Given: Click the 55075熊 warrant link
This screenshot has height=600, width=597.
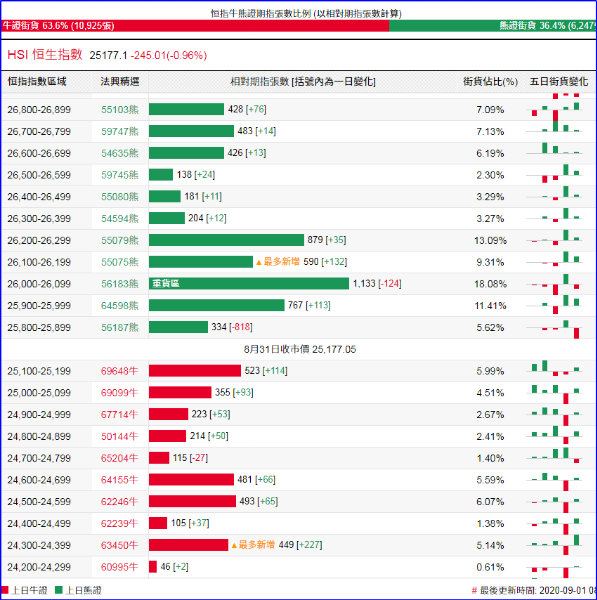Looking at the screenshot, I should (120, 262).
